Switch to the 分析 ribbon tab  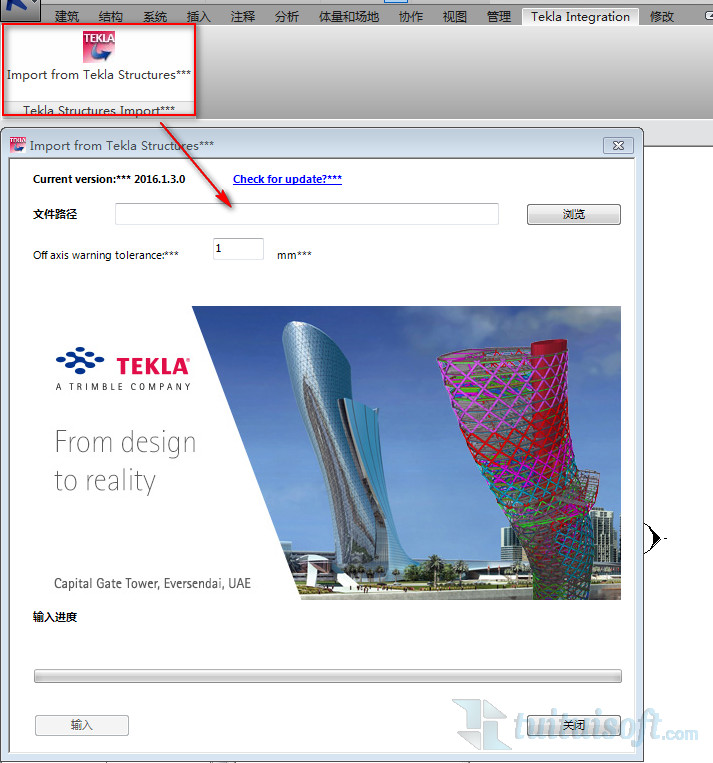click(x=287, y=17)
